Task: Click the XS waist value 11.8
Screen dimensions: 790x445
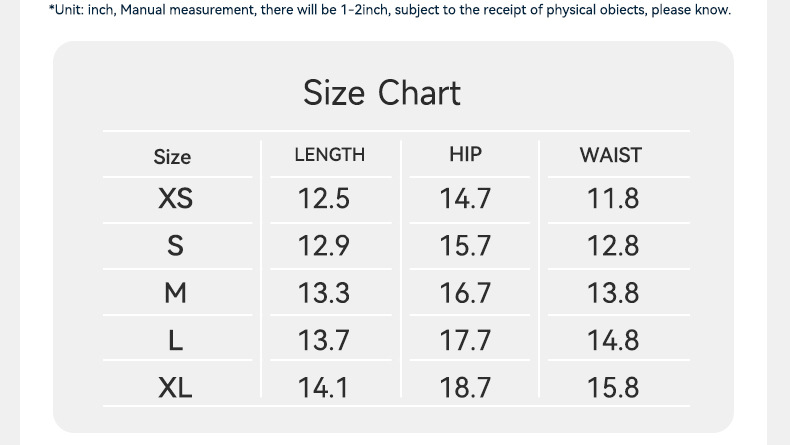Action: [x=612, y=199]
